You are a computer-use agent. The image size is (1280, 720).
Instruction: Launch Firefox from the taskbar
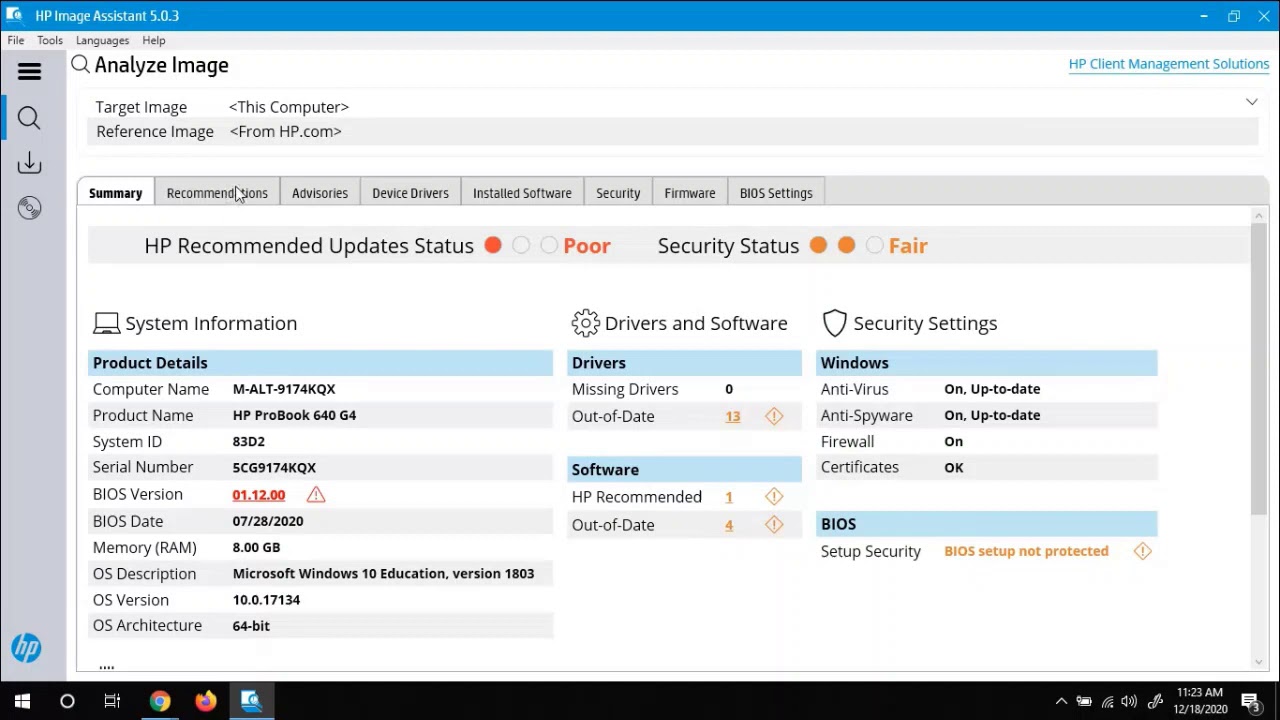(x=205, y=701)
